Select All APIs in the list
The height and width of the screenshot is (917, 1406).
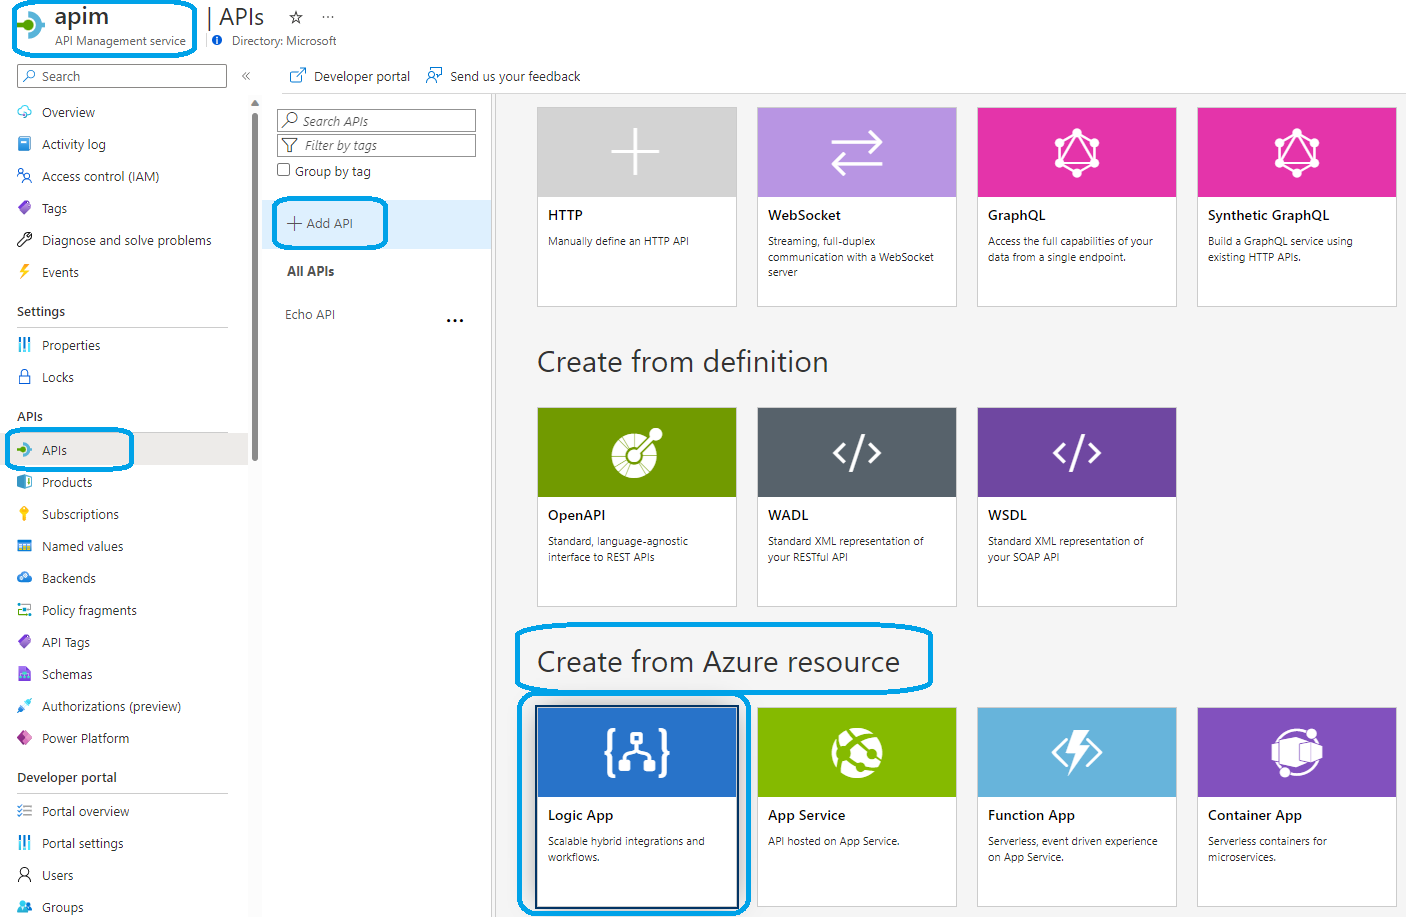[311, 271]
